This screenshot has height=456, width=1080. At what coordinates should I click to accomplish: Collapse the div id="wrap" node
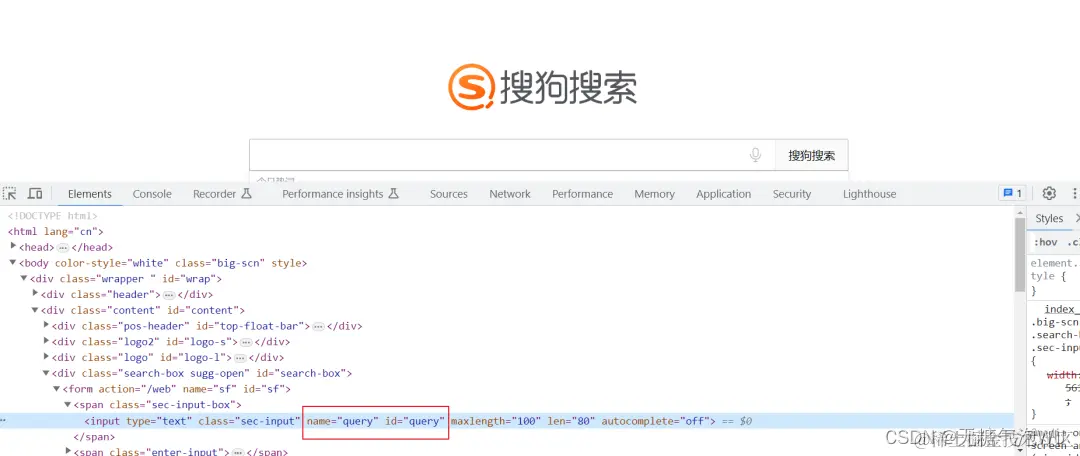(x=24, y=278)
